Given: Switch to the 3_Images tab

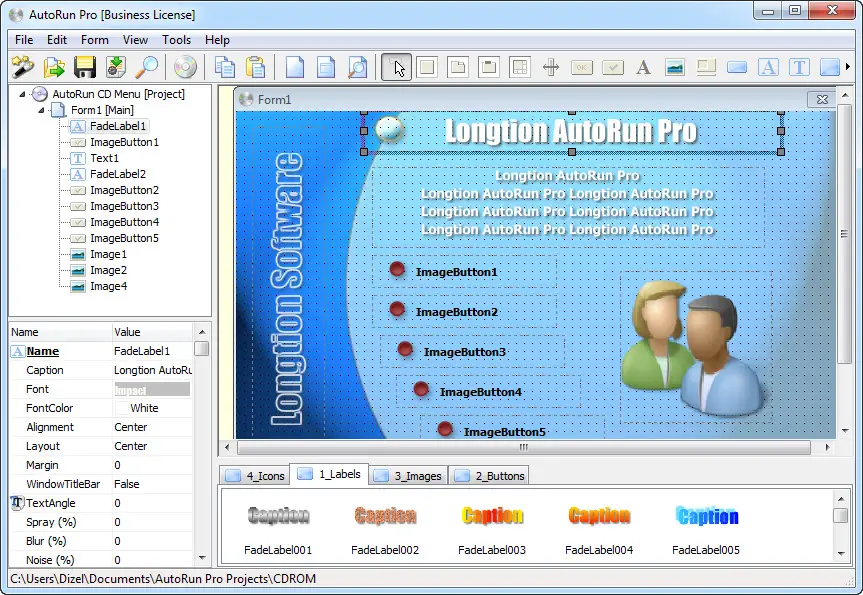Looking at the screenshot, I should coord(408,476).
